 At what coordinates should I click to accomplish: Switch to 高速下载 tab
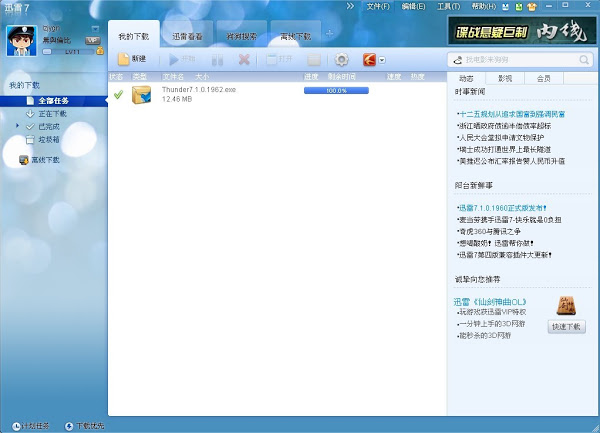pos(296,37)
